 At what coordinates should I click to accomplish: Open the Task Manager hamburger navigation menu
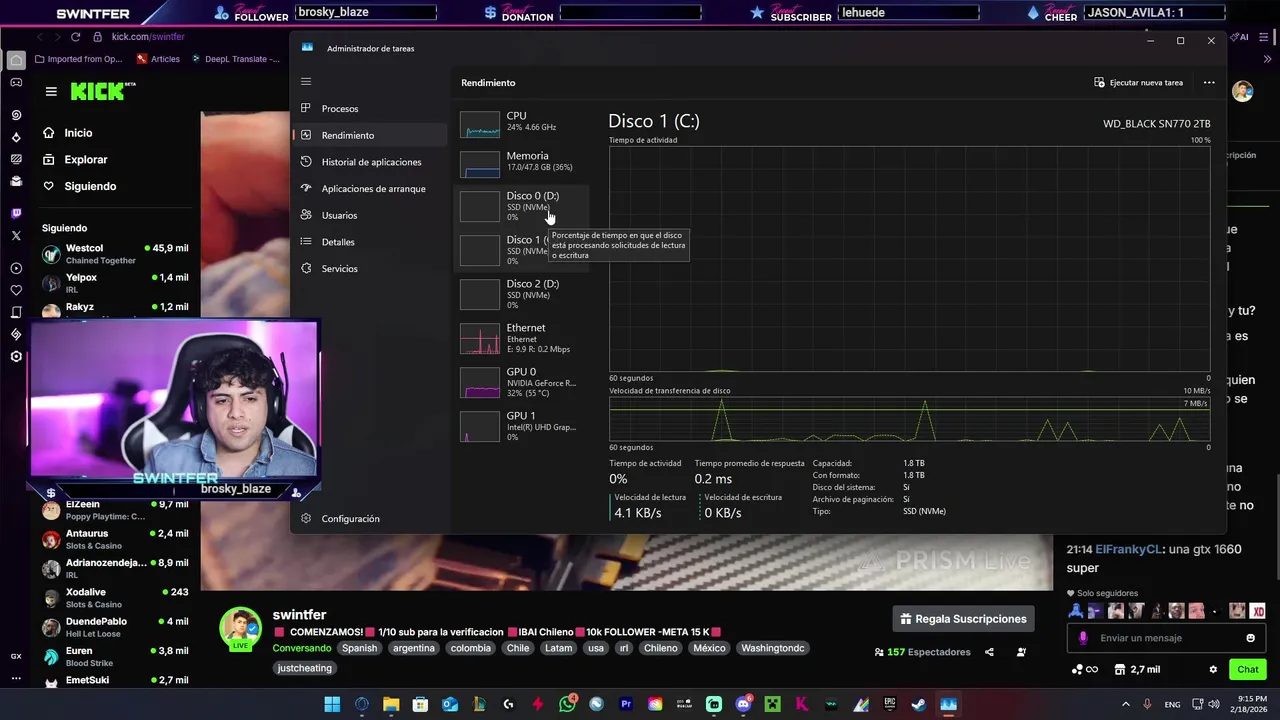click(306, 82)
